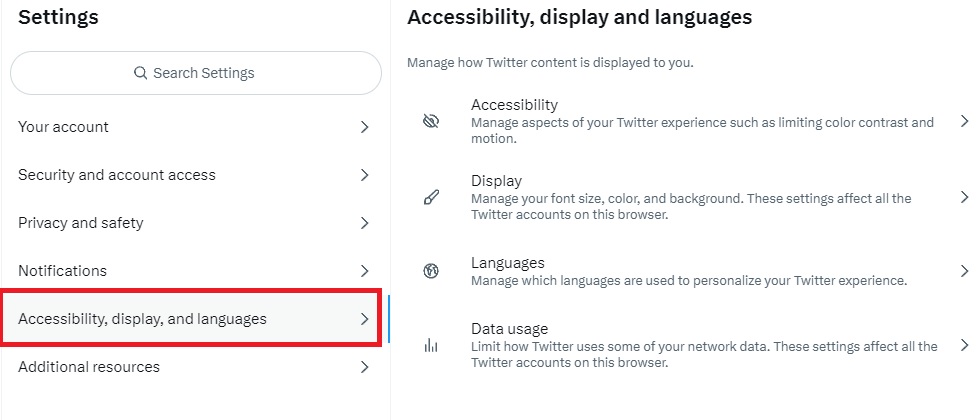
Task: Click the Search Settings field
Action: point(196,73)
